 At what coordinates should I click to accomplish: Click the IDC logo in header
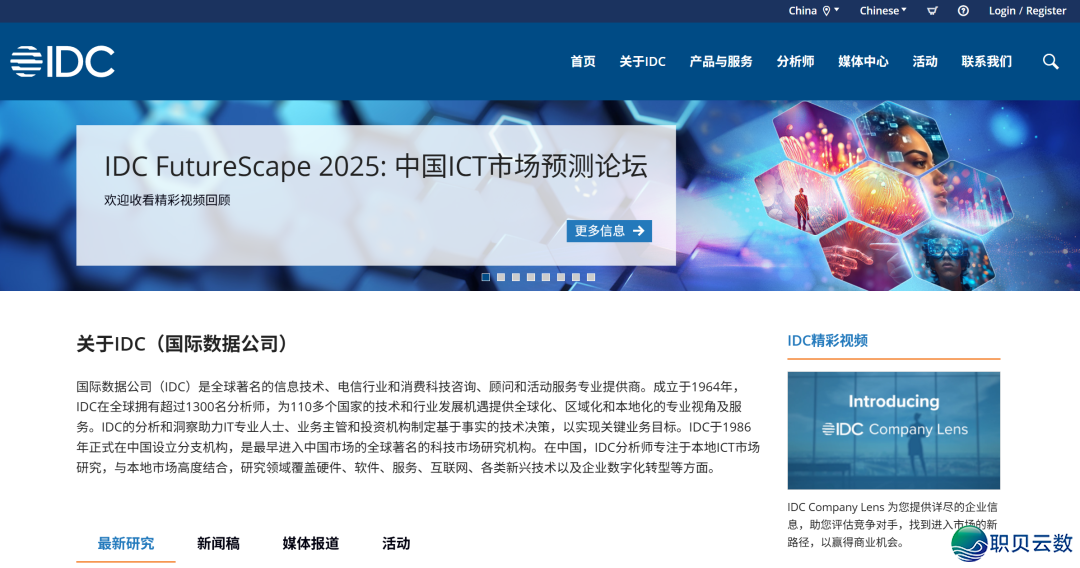coord(62,61)
